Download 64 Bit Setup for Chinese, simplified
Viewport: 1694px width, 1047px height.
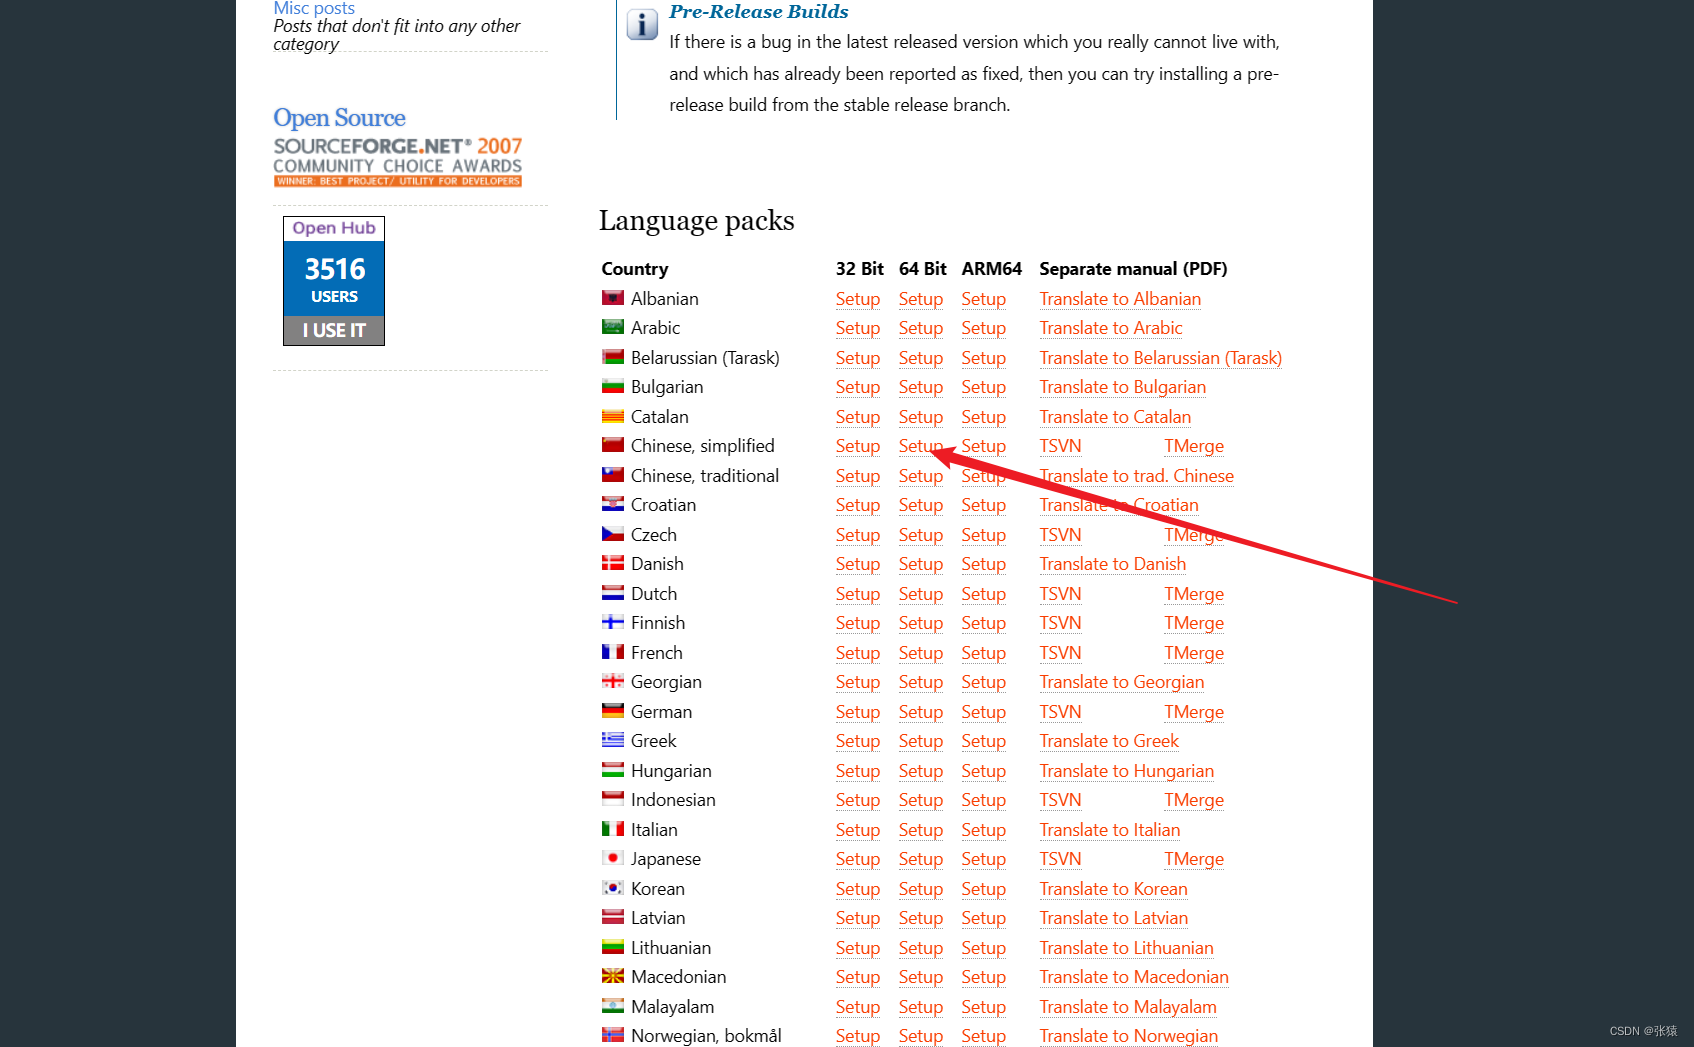(919, 446)
